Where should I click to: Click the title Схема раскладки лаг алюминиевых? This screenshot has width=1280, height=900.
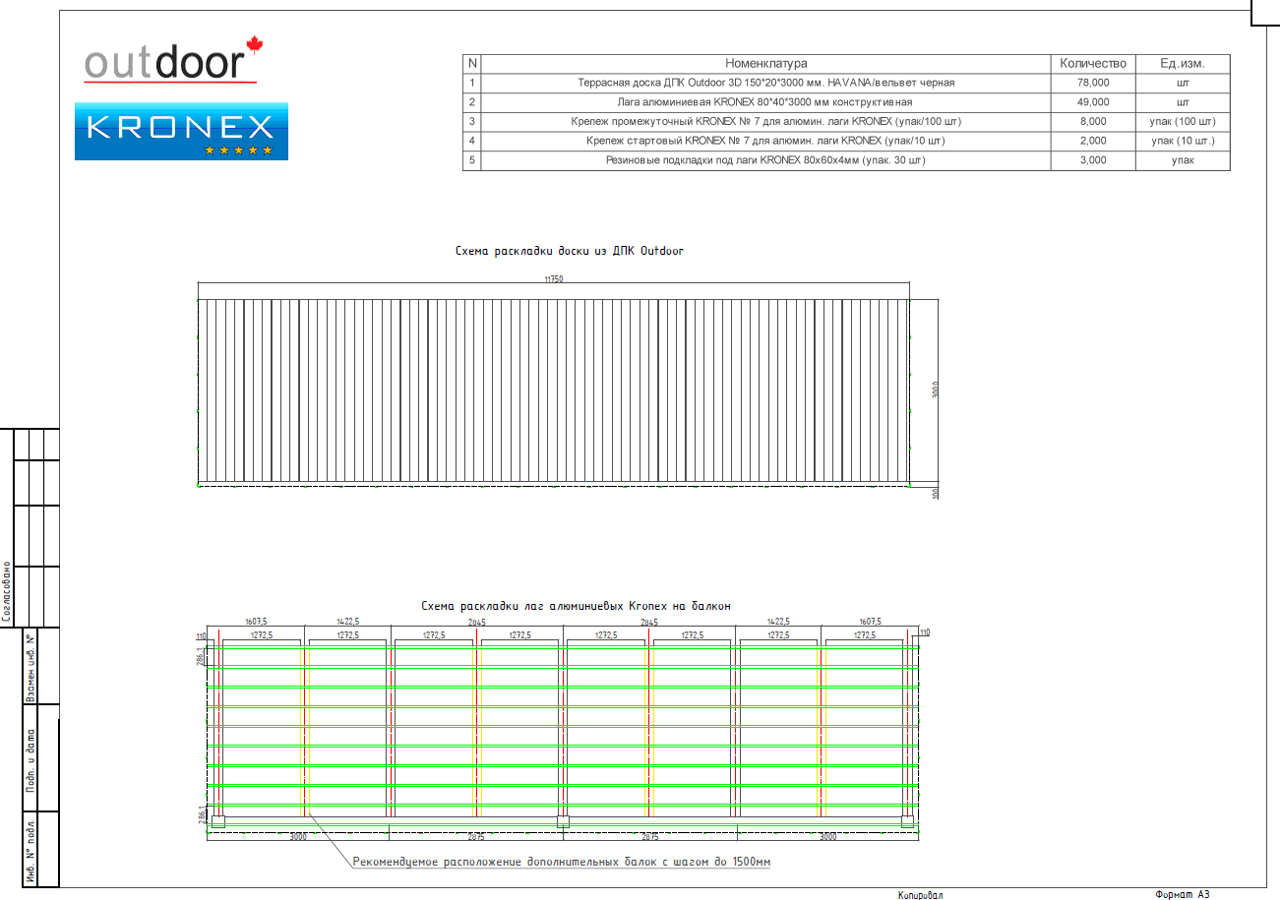(576, 606)
